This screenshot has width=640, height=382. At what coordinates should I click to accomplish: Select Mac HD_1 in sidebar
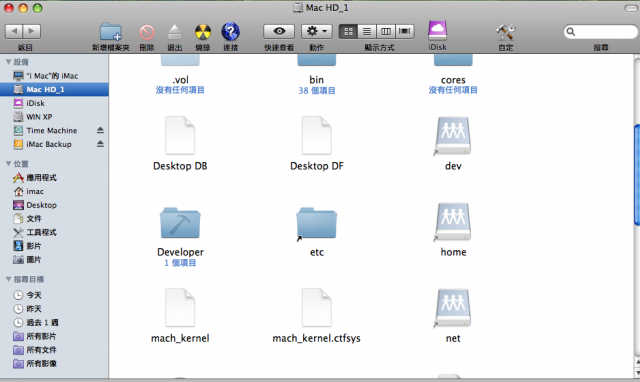click(x=54, y=89)
